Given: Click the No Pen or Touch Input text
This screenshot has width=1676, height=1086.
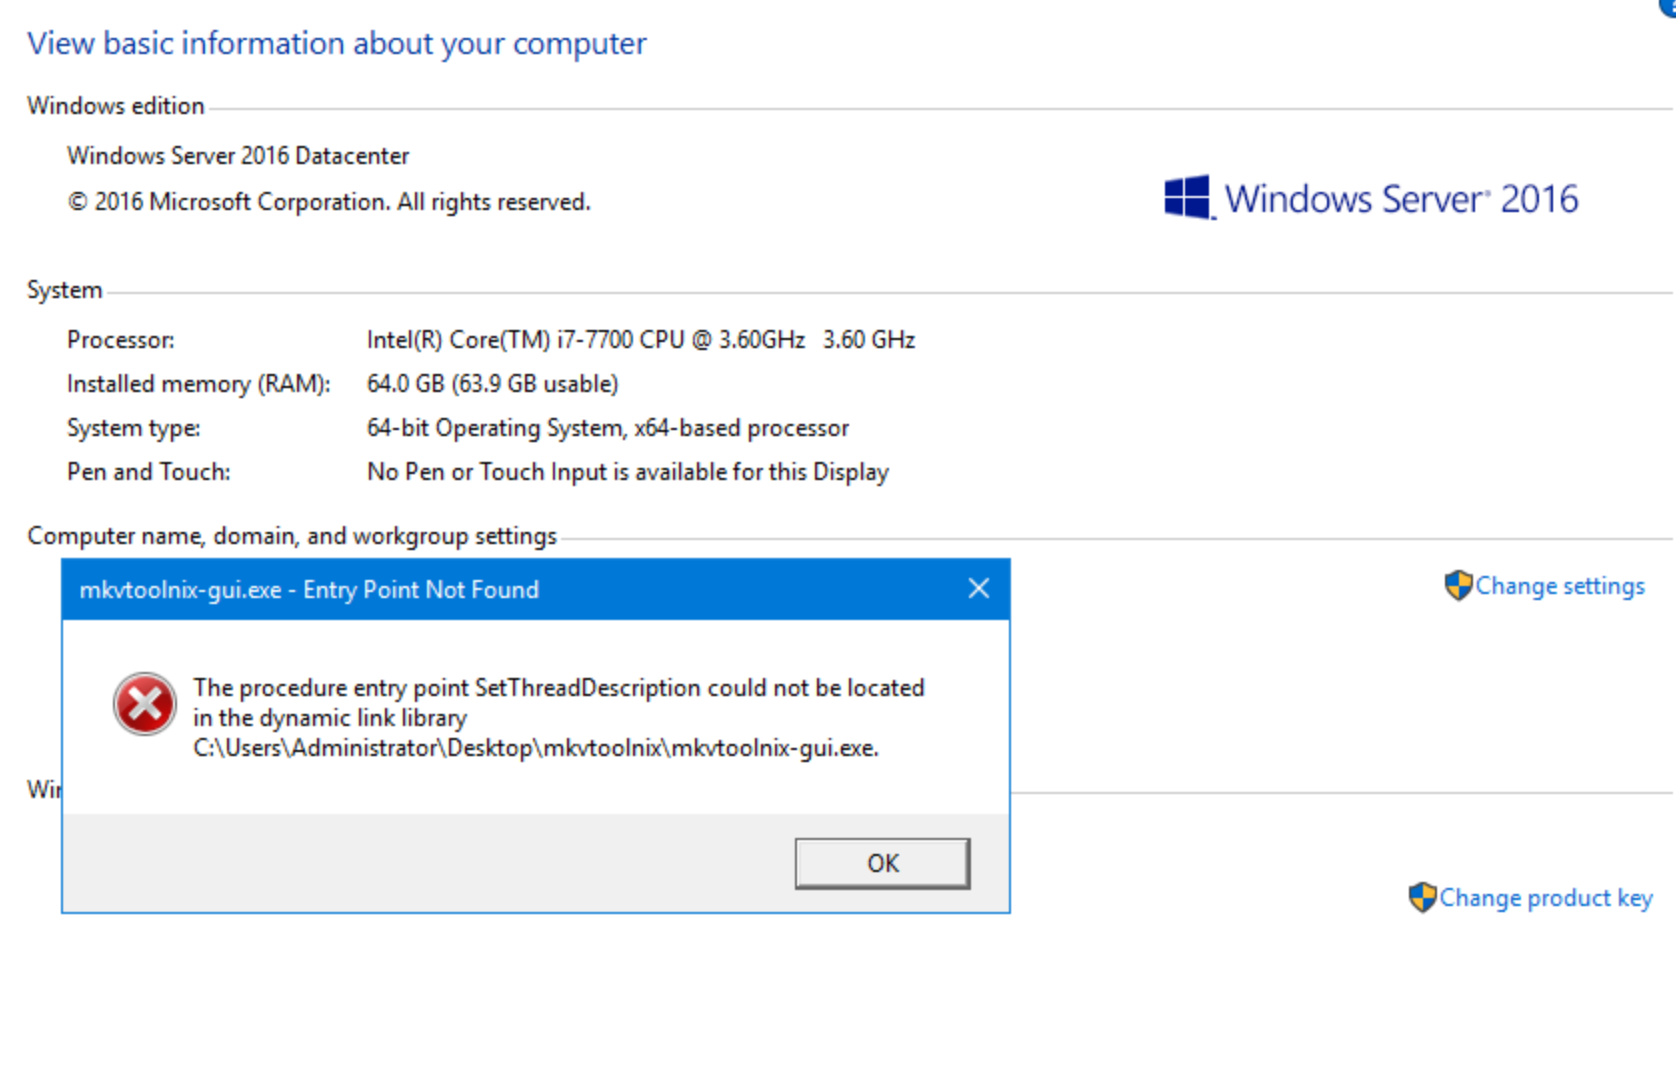Looking at the screenshot, I should point(627,472).
